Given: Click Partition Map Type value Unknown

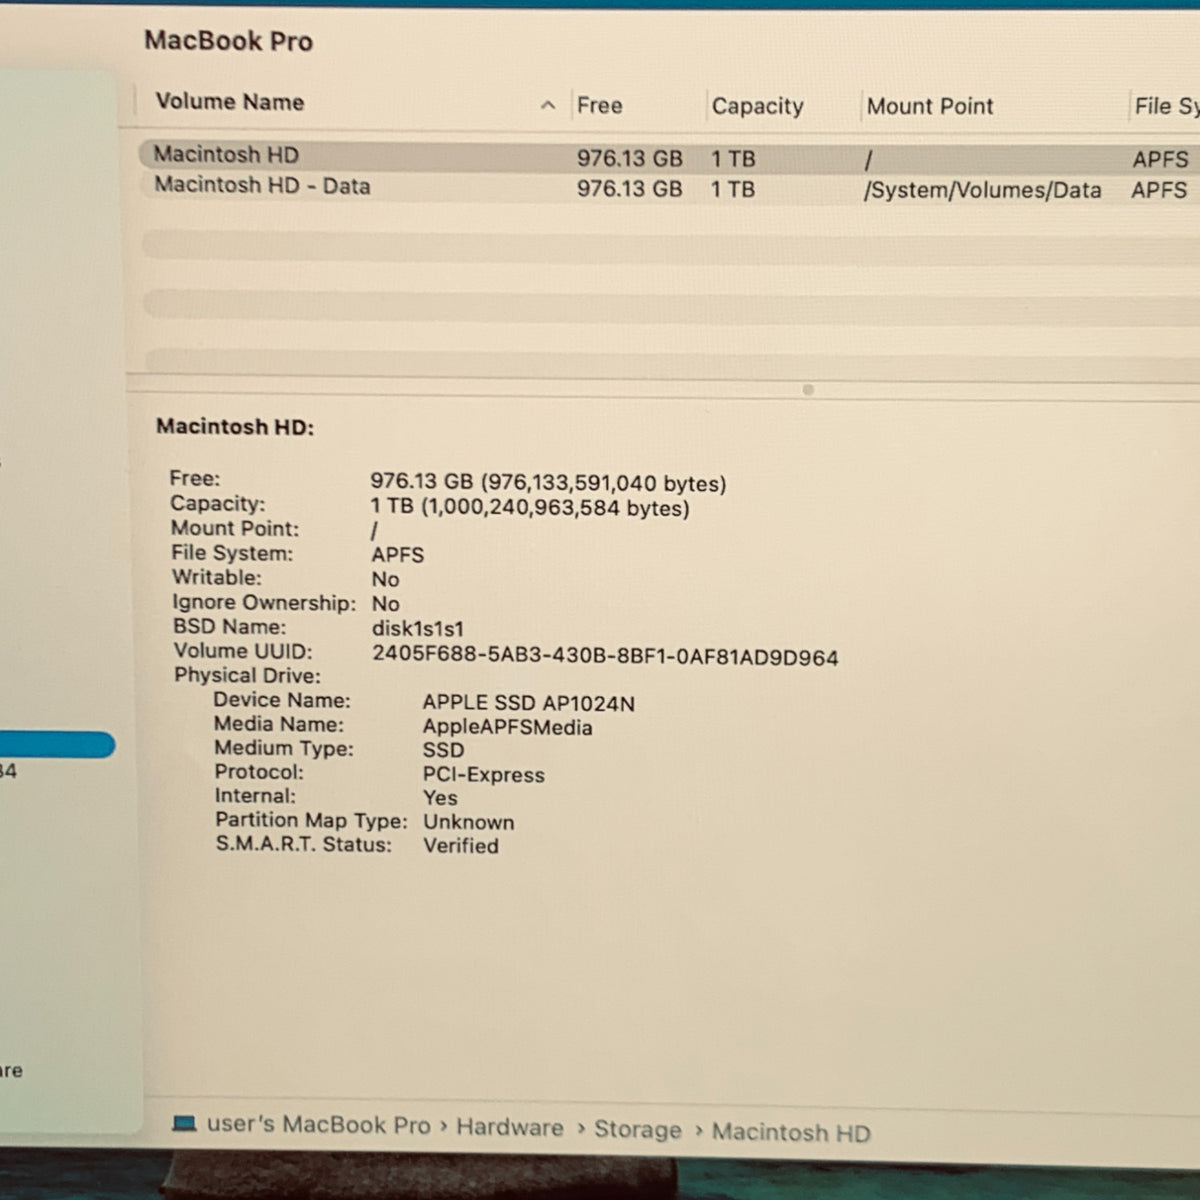Looking at the screenshot, I should click(468, 822).
